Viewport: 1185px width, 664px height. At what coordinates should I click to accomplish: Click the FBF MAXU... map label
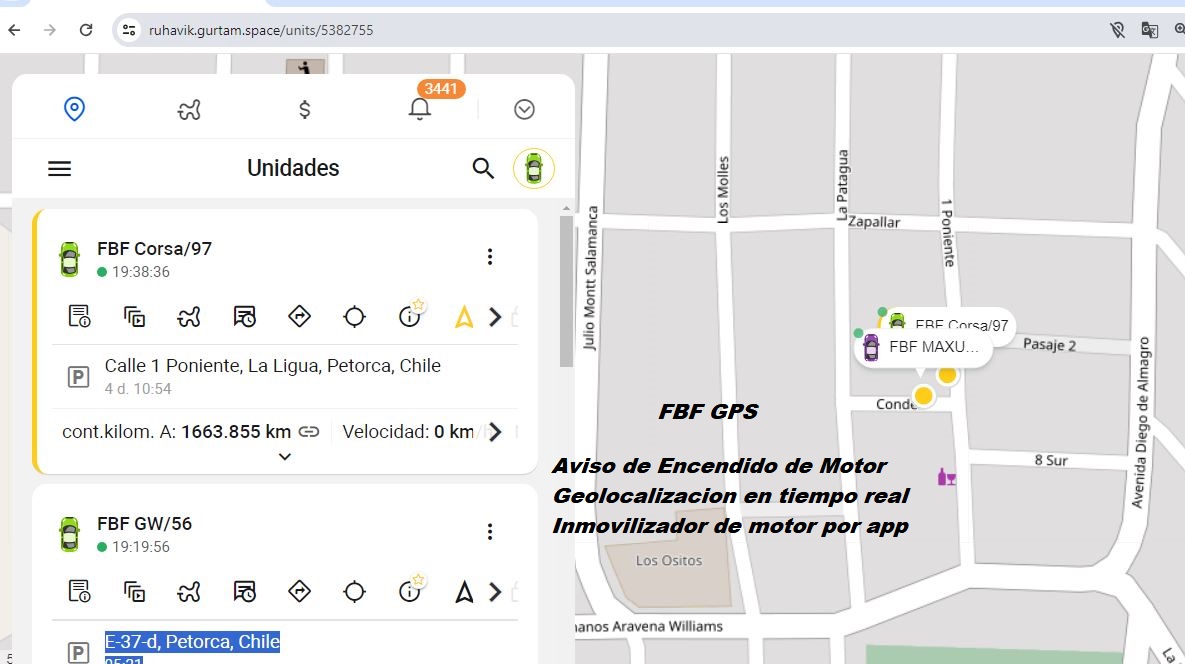coord(932,347)
